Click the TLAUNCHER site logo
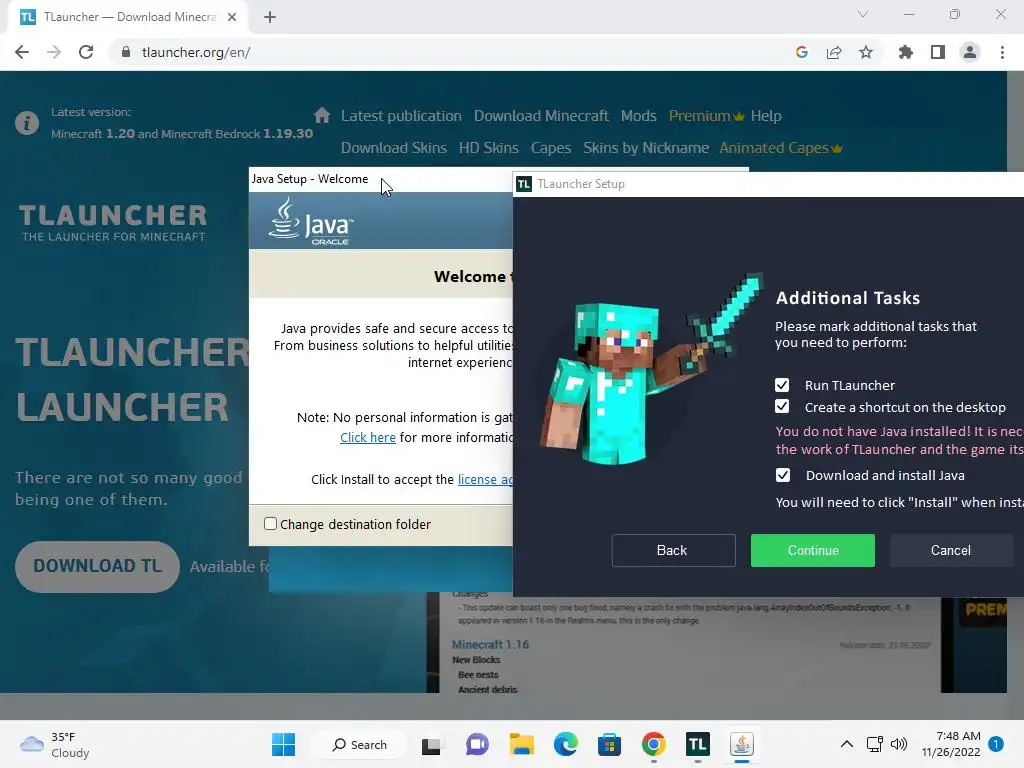Screen dimensions: 1024x768 113,223
